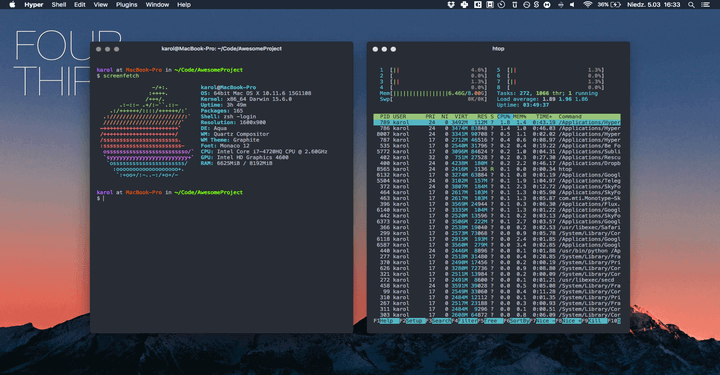Click the RES column header
The height and width of the screenshot is (375, 720).
[482, 117]
